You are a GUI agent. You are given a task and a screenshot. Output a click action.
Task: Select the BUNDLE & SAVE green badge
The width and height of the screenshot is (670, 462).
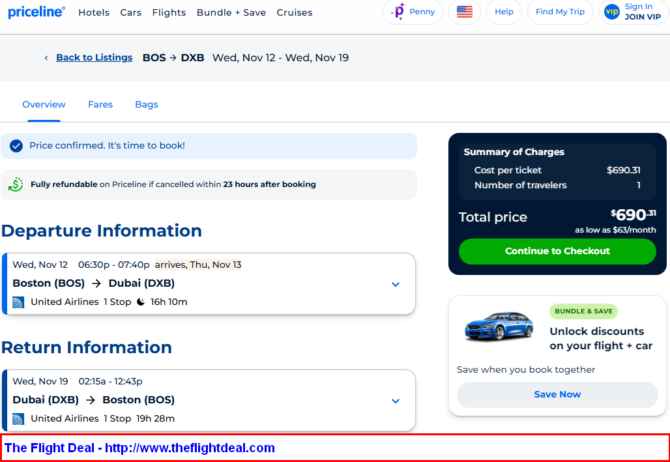[x=583, y=312]
